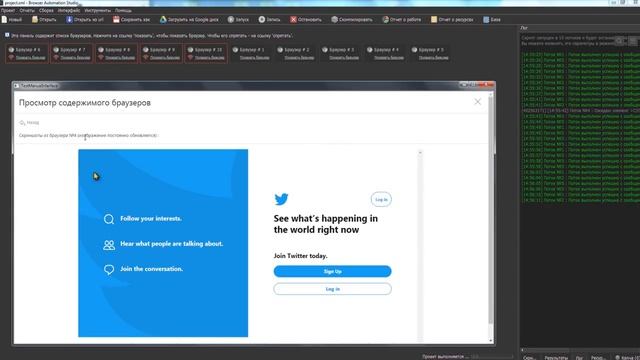
Task: Open the База database tool
Action: (x=492, y=19)
